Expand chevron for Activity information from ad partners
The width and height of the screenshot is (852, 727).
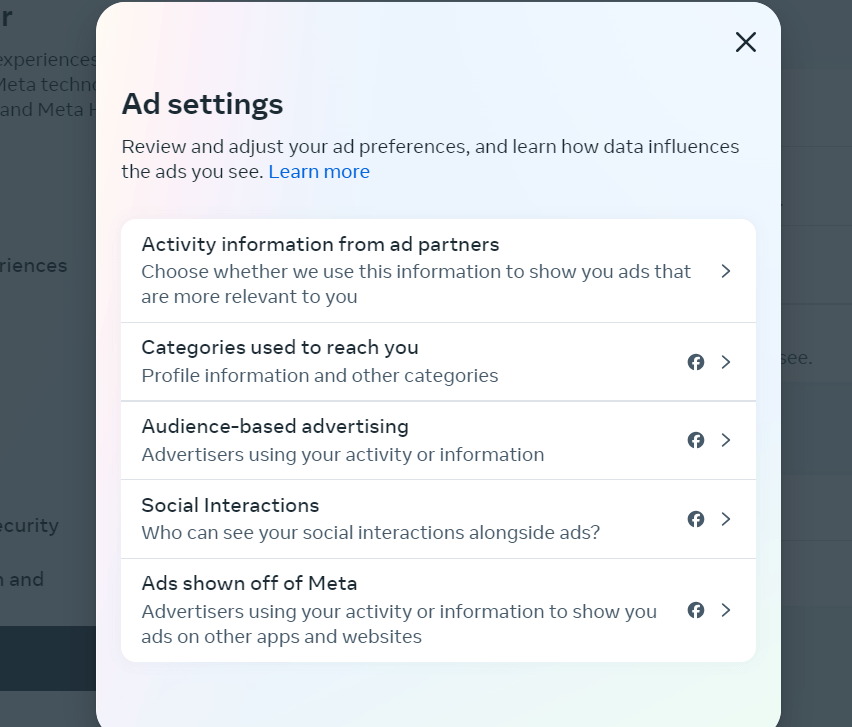coord(726,271)
